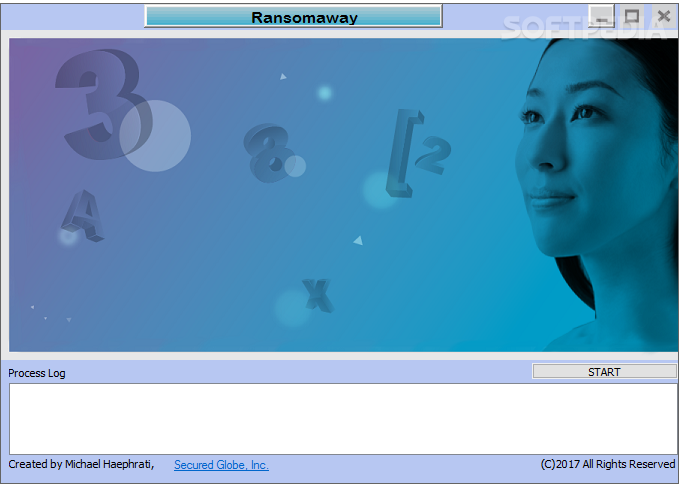The height and width of the screenshot is (484, 686).
Task: Click the blue banner image with the woman's face
Action: coord(343,195)
